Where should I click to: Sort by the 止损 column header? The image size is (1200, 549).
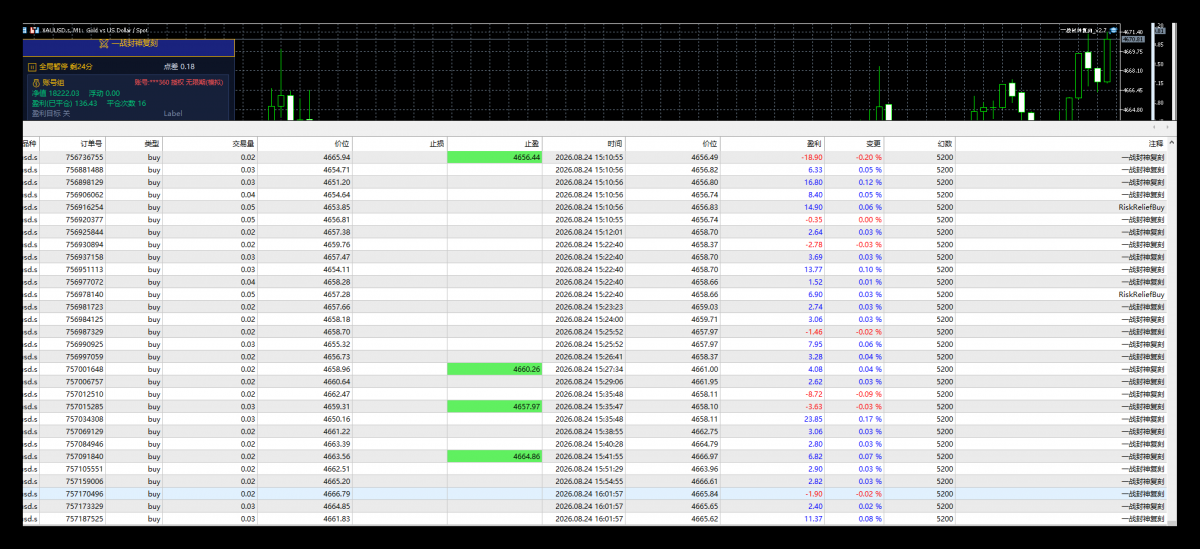point(401,144)
